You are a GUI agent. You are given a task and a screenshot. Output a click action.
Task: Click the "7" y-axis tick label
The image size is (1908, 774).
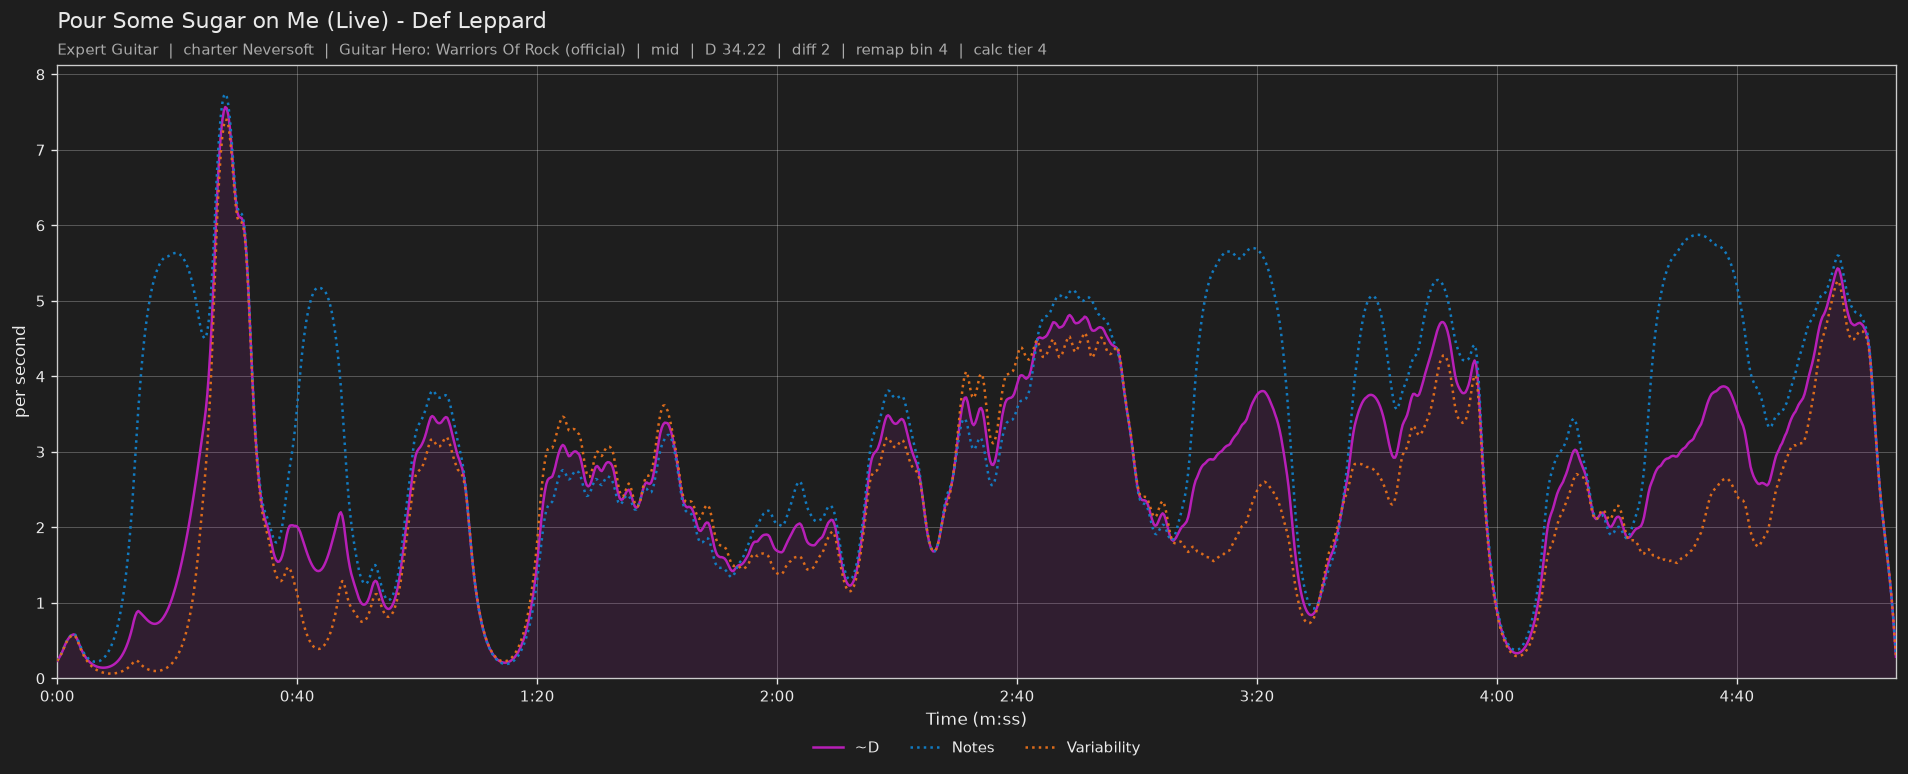point(40,151)
